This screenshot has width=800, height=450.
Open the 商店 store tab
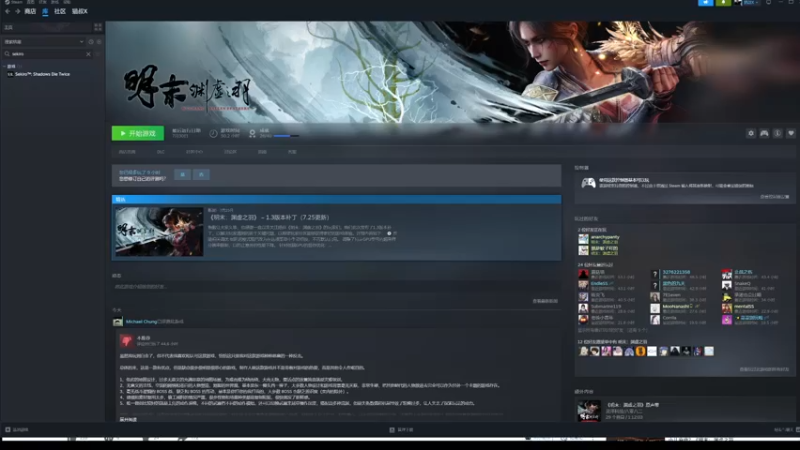30,11
